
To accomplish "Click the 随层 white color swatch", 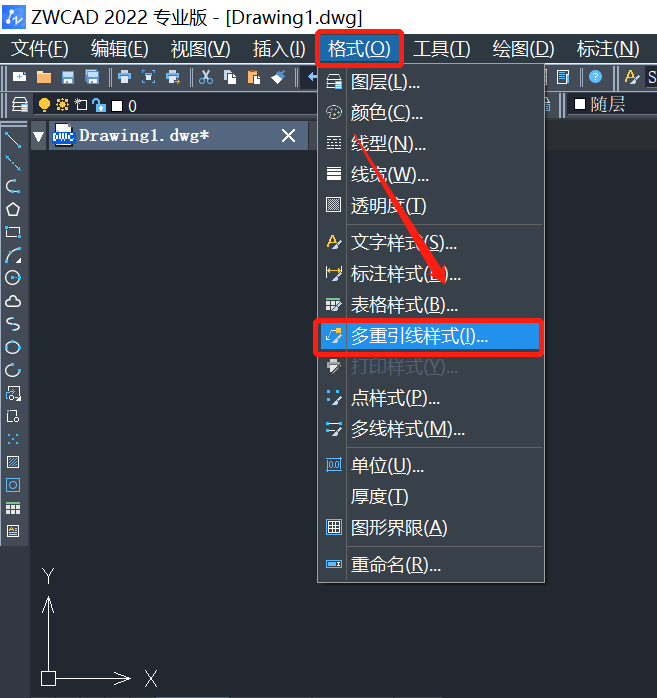I will click(580, 105).
